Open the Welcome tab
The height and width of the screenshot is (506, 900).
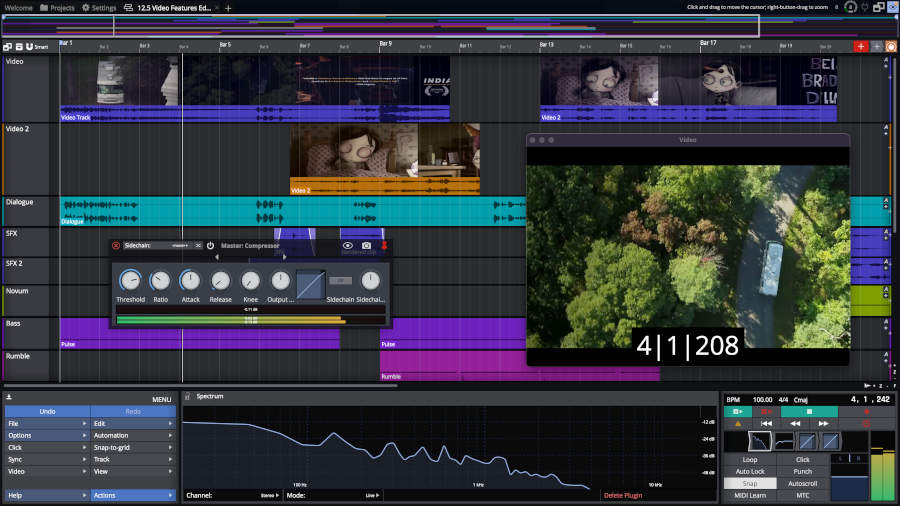point(18,7)
